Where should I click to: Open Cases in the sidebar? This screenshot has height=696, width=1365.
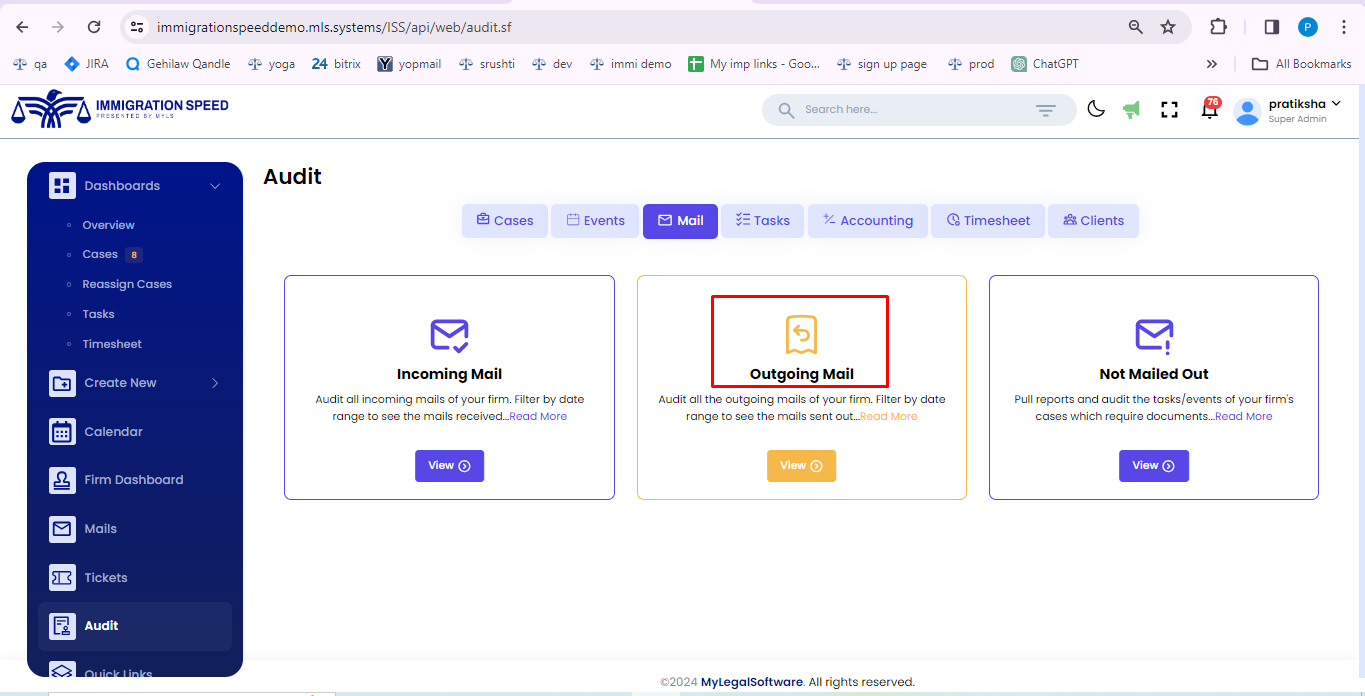coord(100,254)
